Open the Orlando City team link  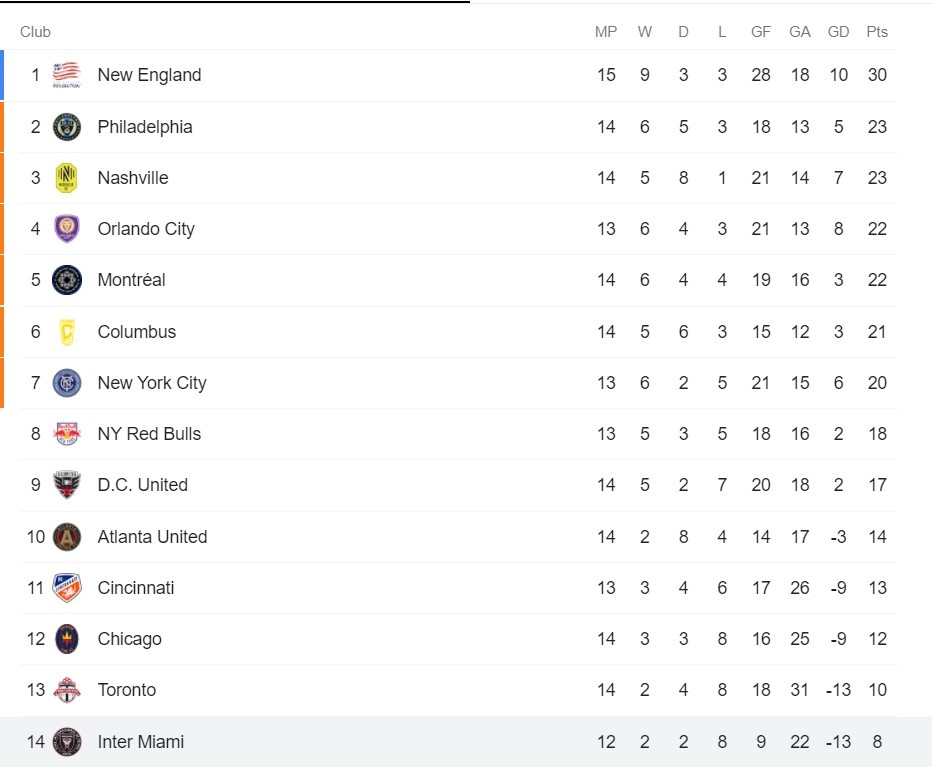(146, 229)
